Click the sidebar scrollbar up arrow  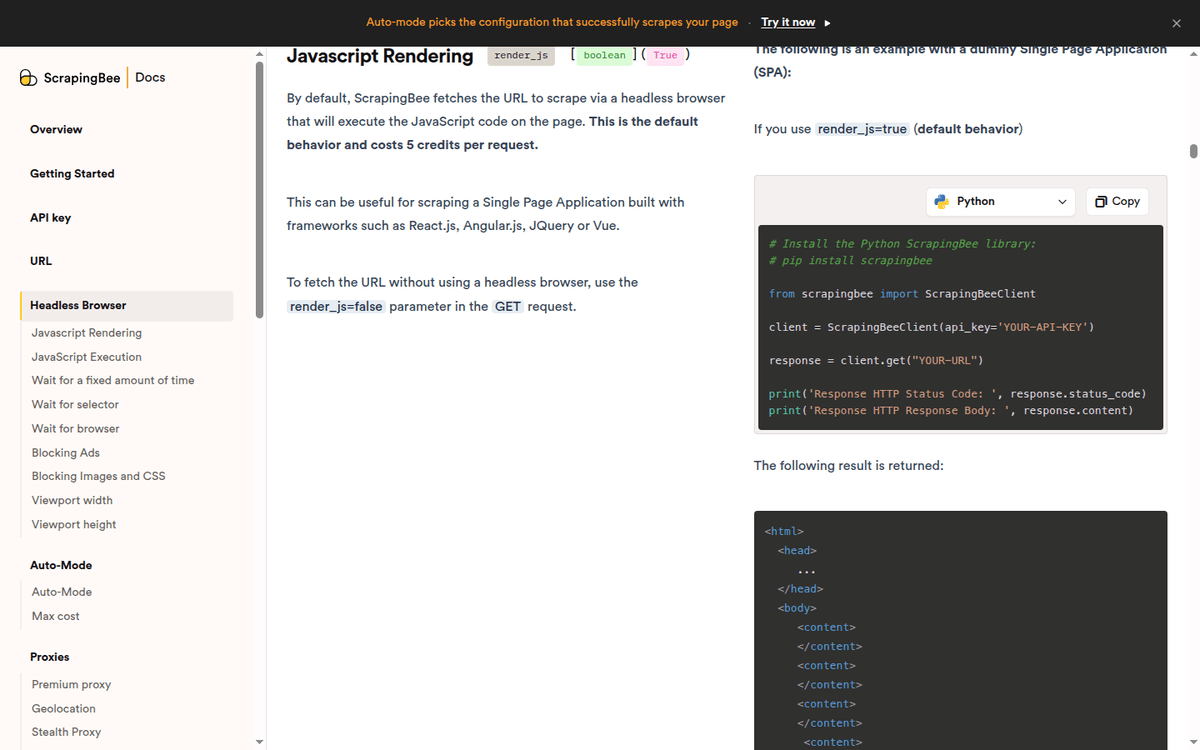pos(260,53)
